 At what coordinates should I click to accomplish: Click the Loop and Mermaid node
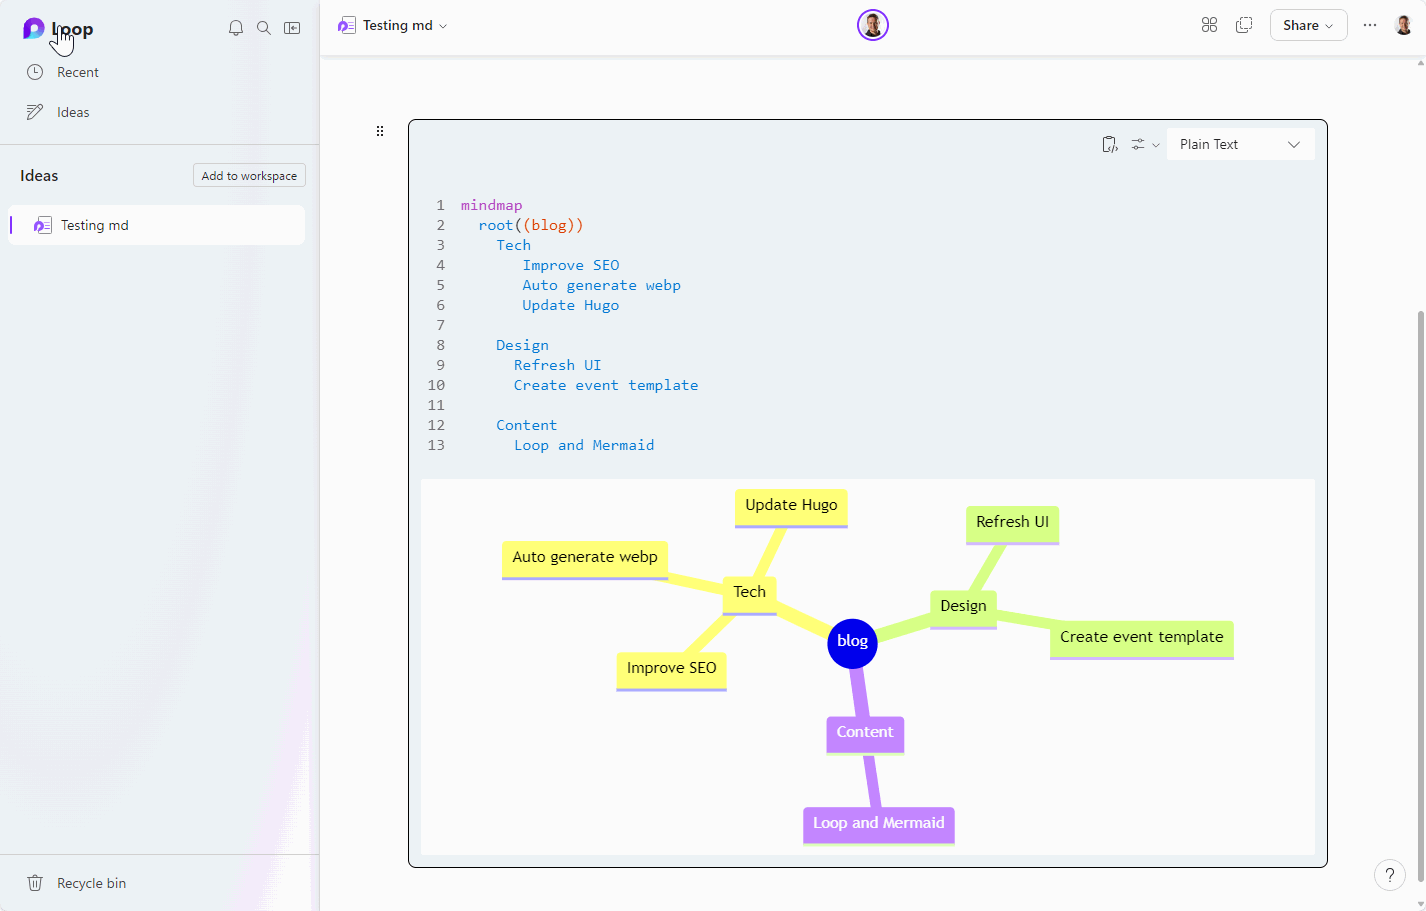(x=878, y=825)
